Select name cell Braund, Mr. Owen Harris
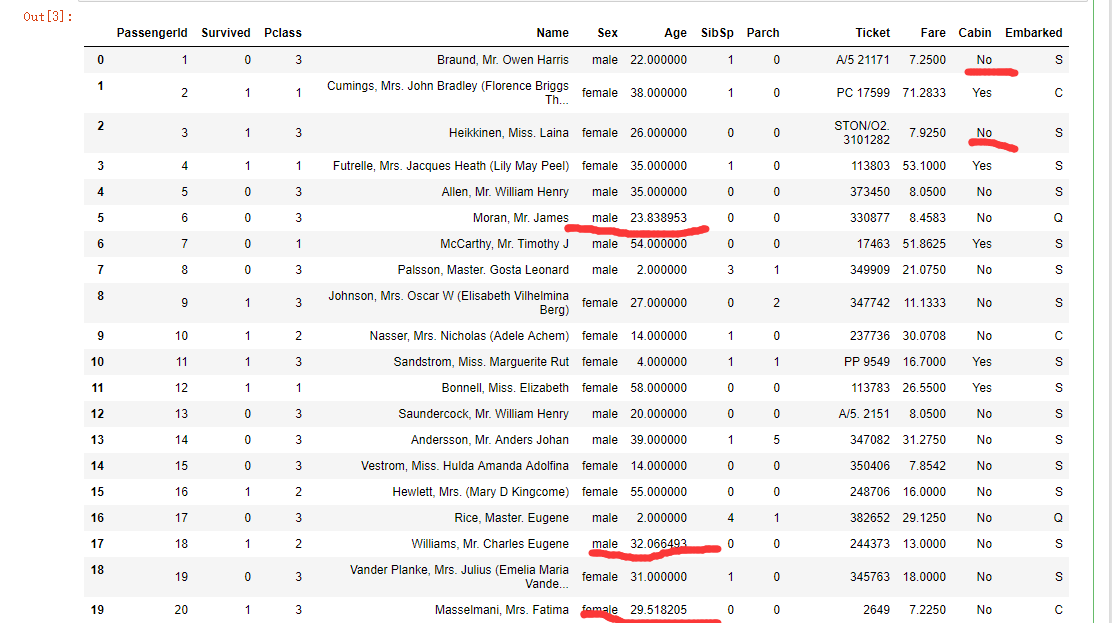The image size is (1112, 623). (x=503, y=60)
